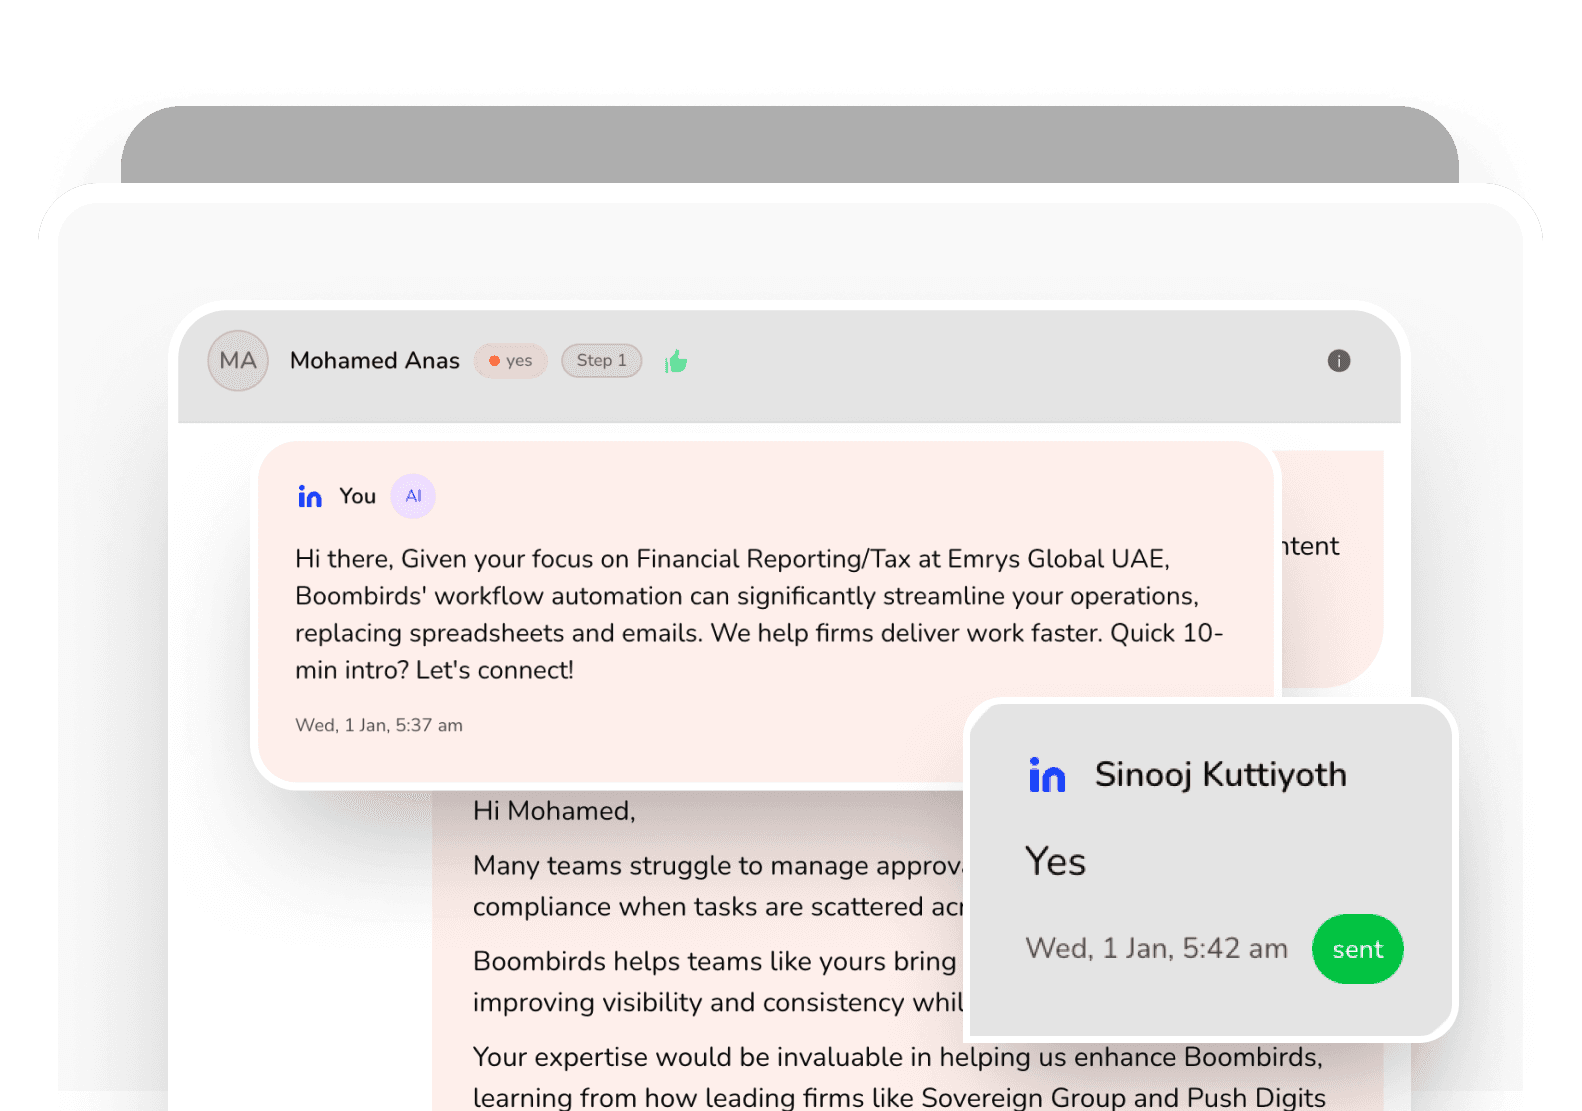Click the 'Hi Mohamed,' greeting line
Image resolution: width=1582 pixels, height=1111 pixels.
click(x=554, y=811)
